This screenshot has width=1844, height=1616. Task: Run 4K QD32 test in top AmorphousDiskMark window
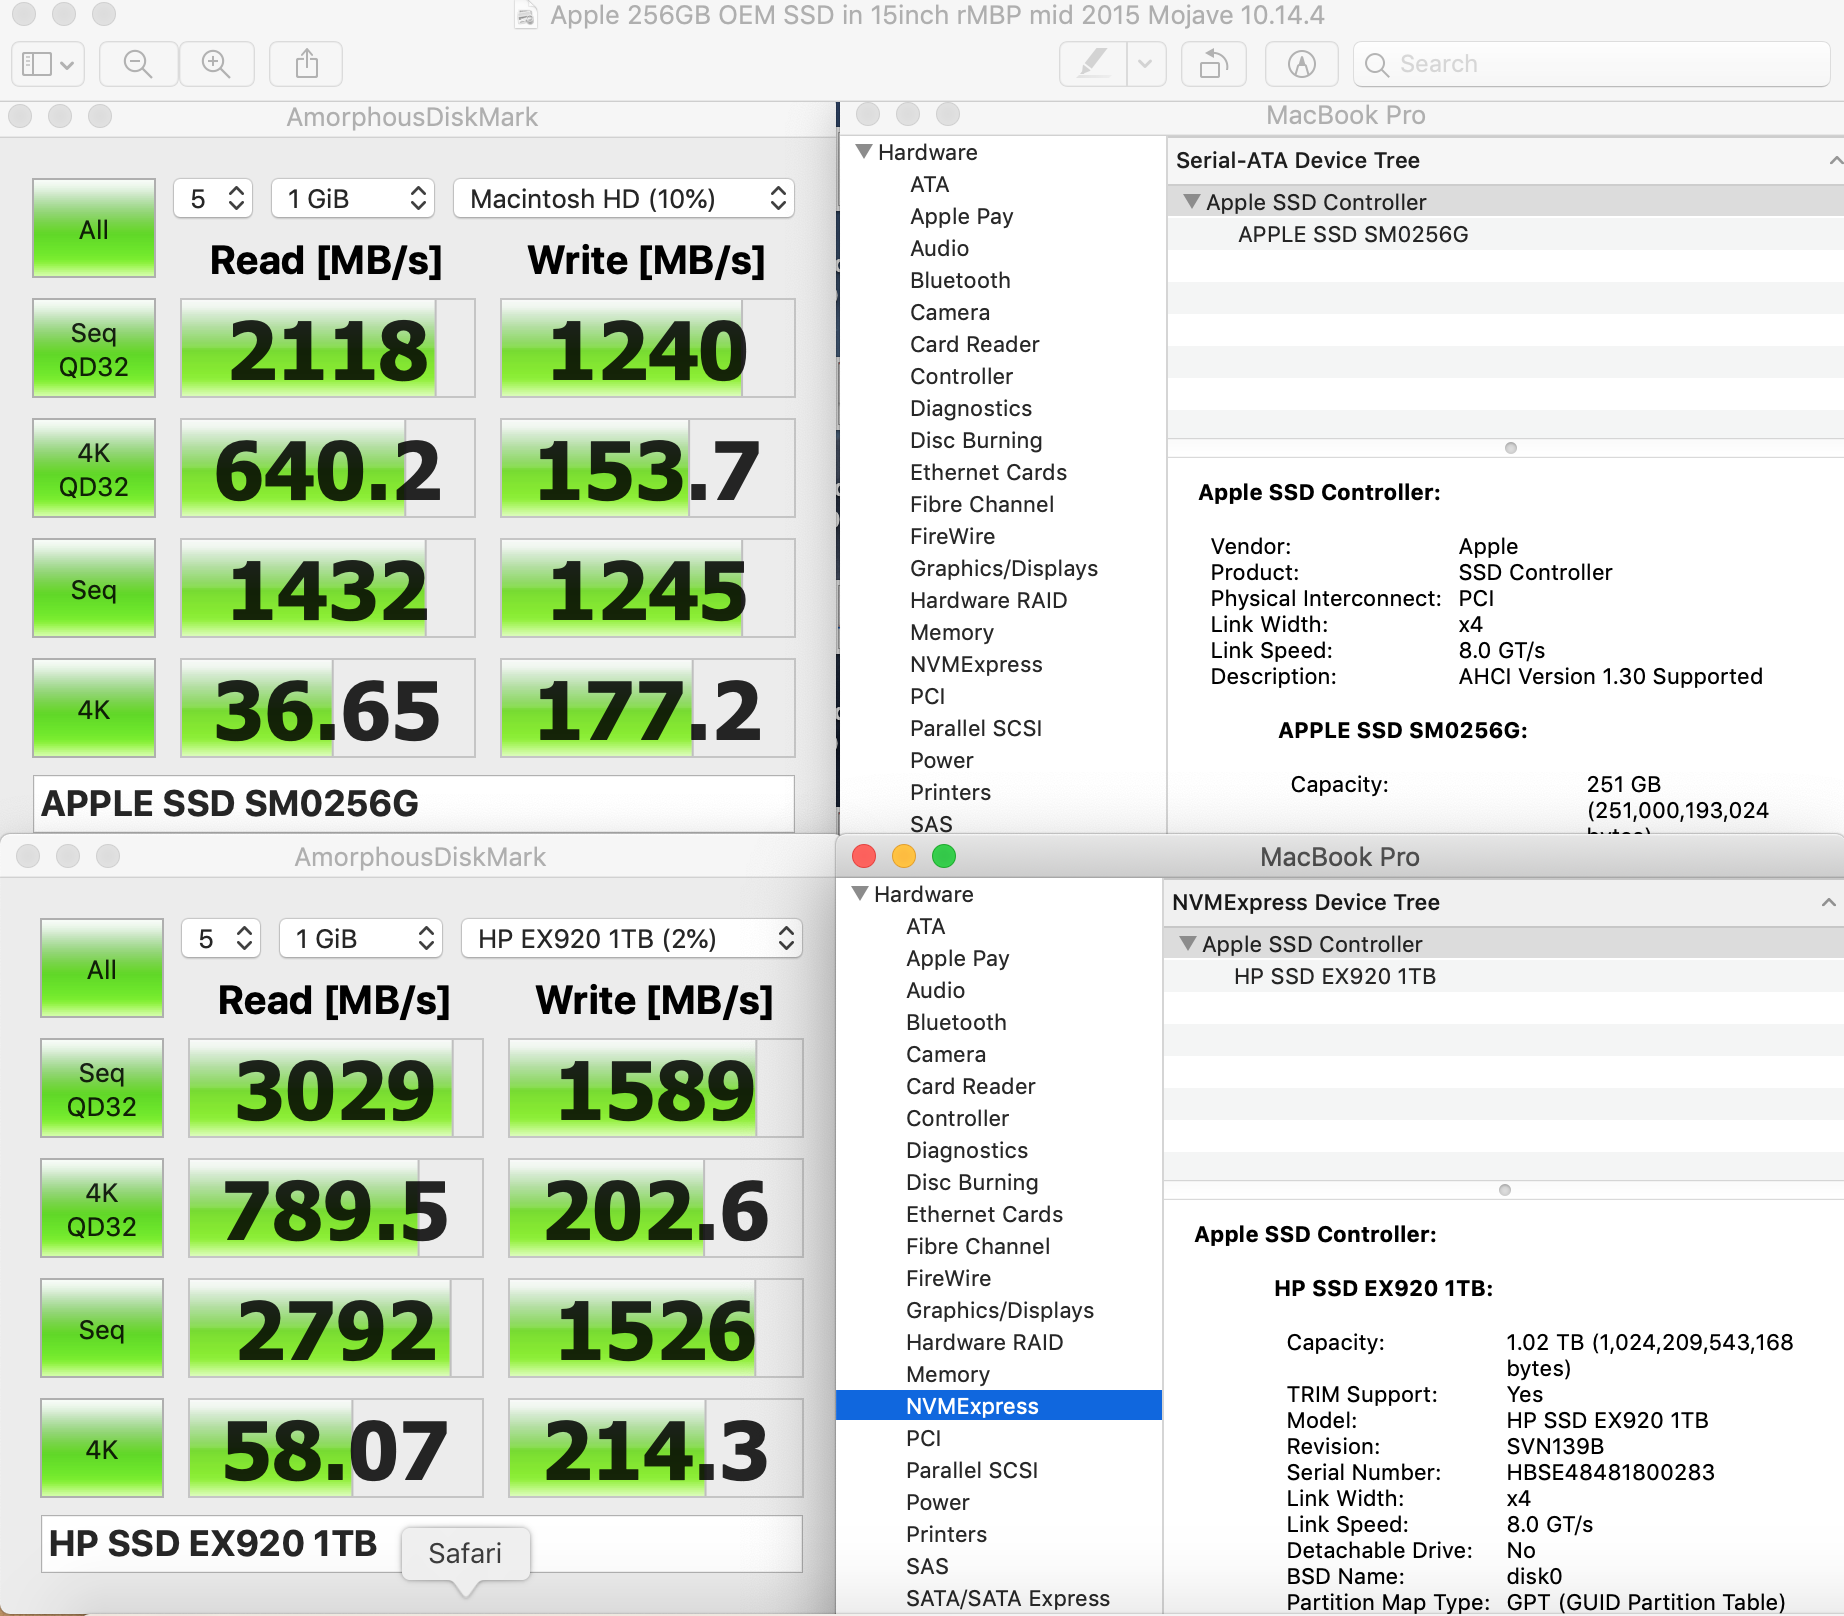point(94,468)
